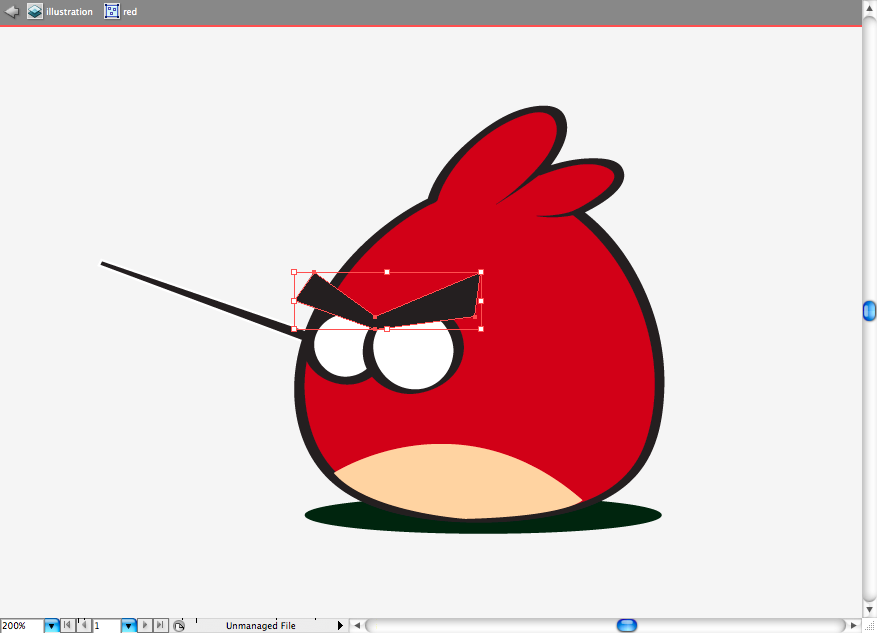The image size is (877, 633).
Task: Open the artboard number dropdown
Action: (129, 626)
